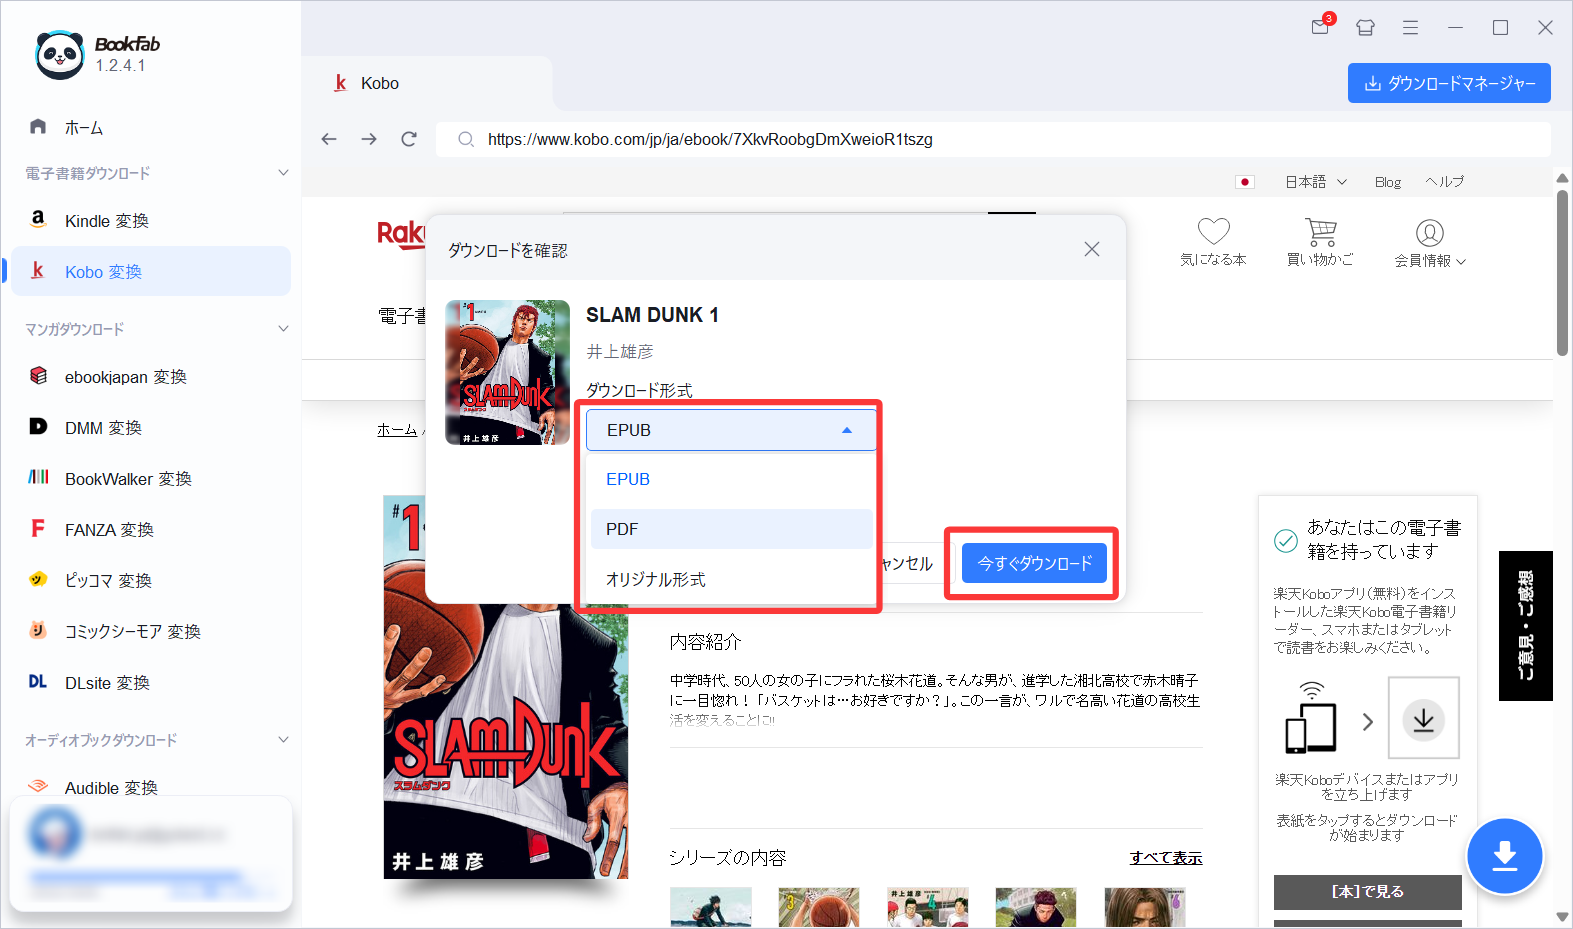Click the browser forward arrow
1573x929 pixels.
[x=369, y=139]
